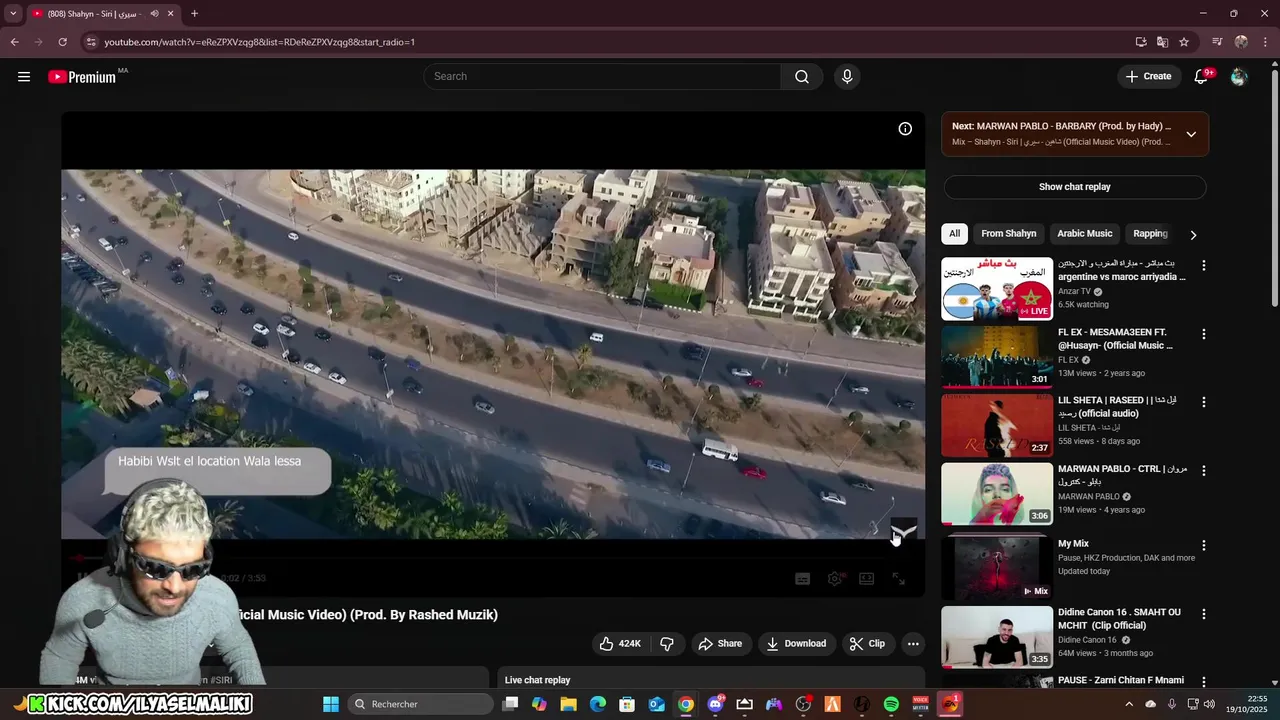Image resolution: width=1280 pixels, height=720 pixels.
Task: Open the LIL SHETA RASEED thumbnail
Action: [x=997, y=425]
